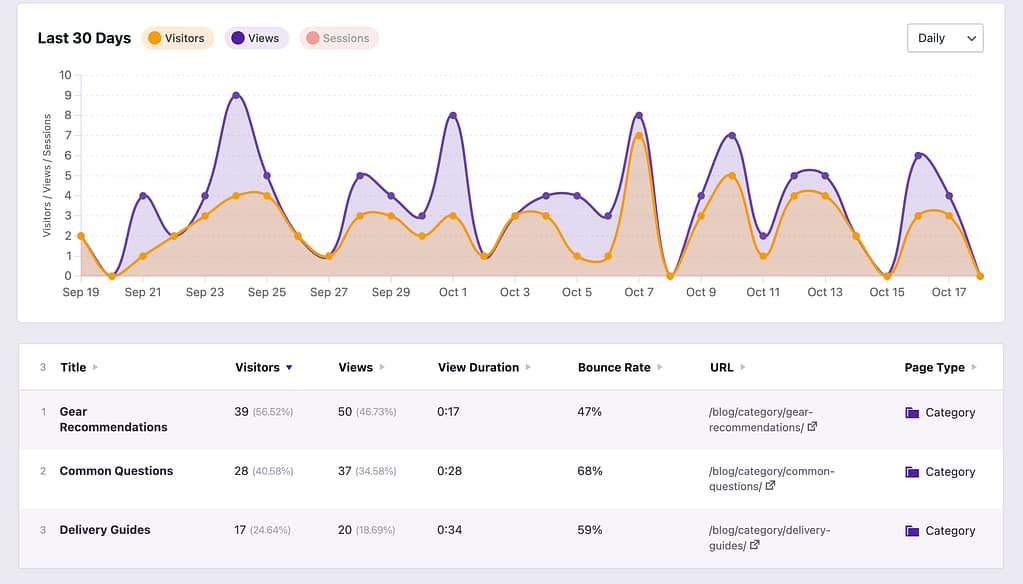Sort table by Visitors column
This screenshot has height=584, width=1023.
tap(257, 367)
